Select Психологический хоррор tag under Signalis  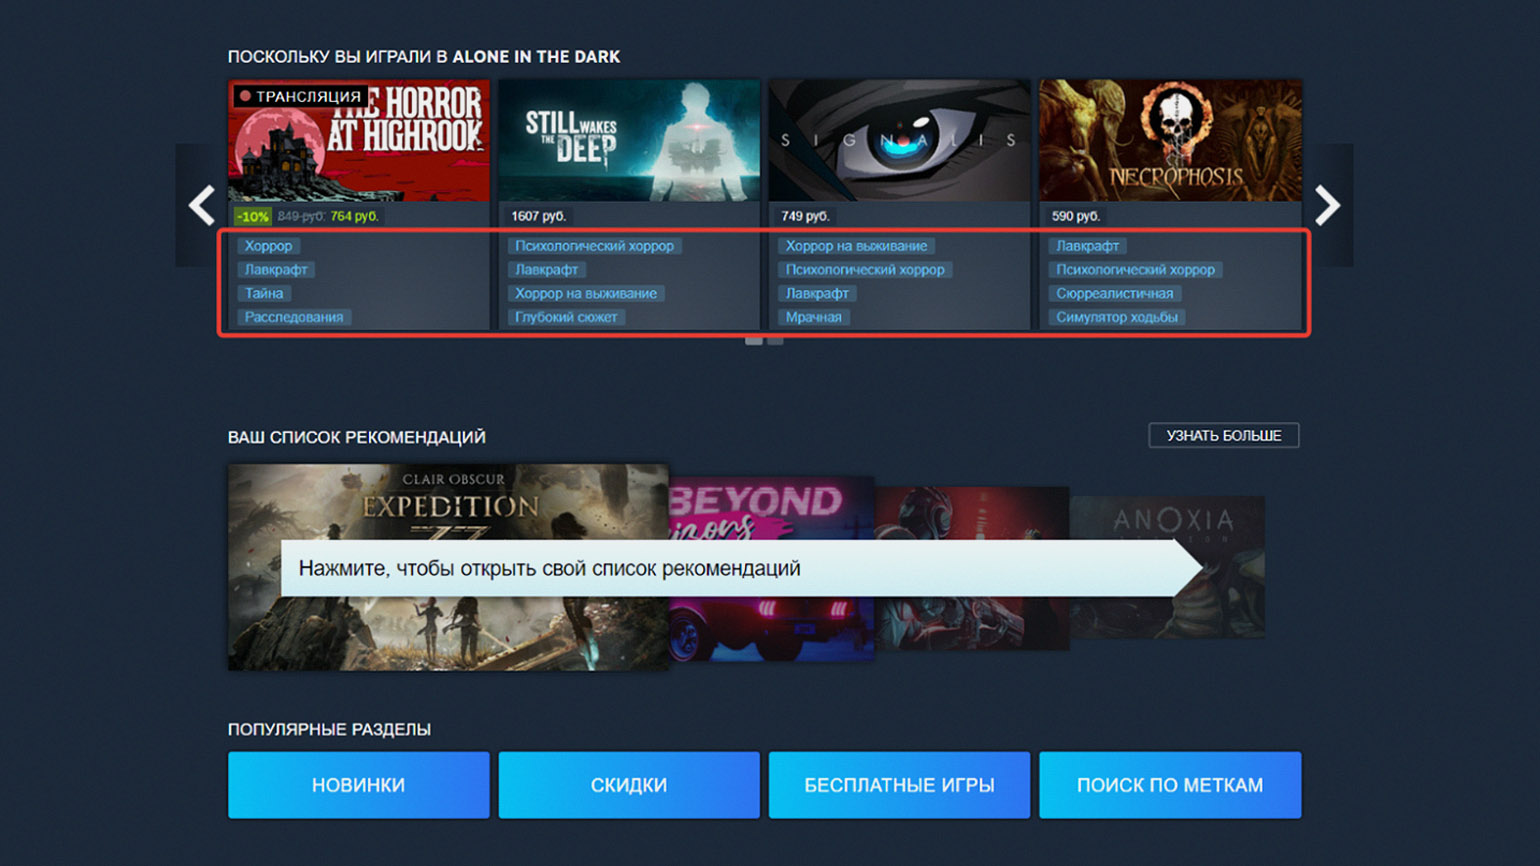[x=865, y=270]
